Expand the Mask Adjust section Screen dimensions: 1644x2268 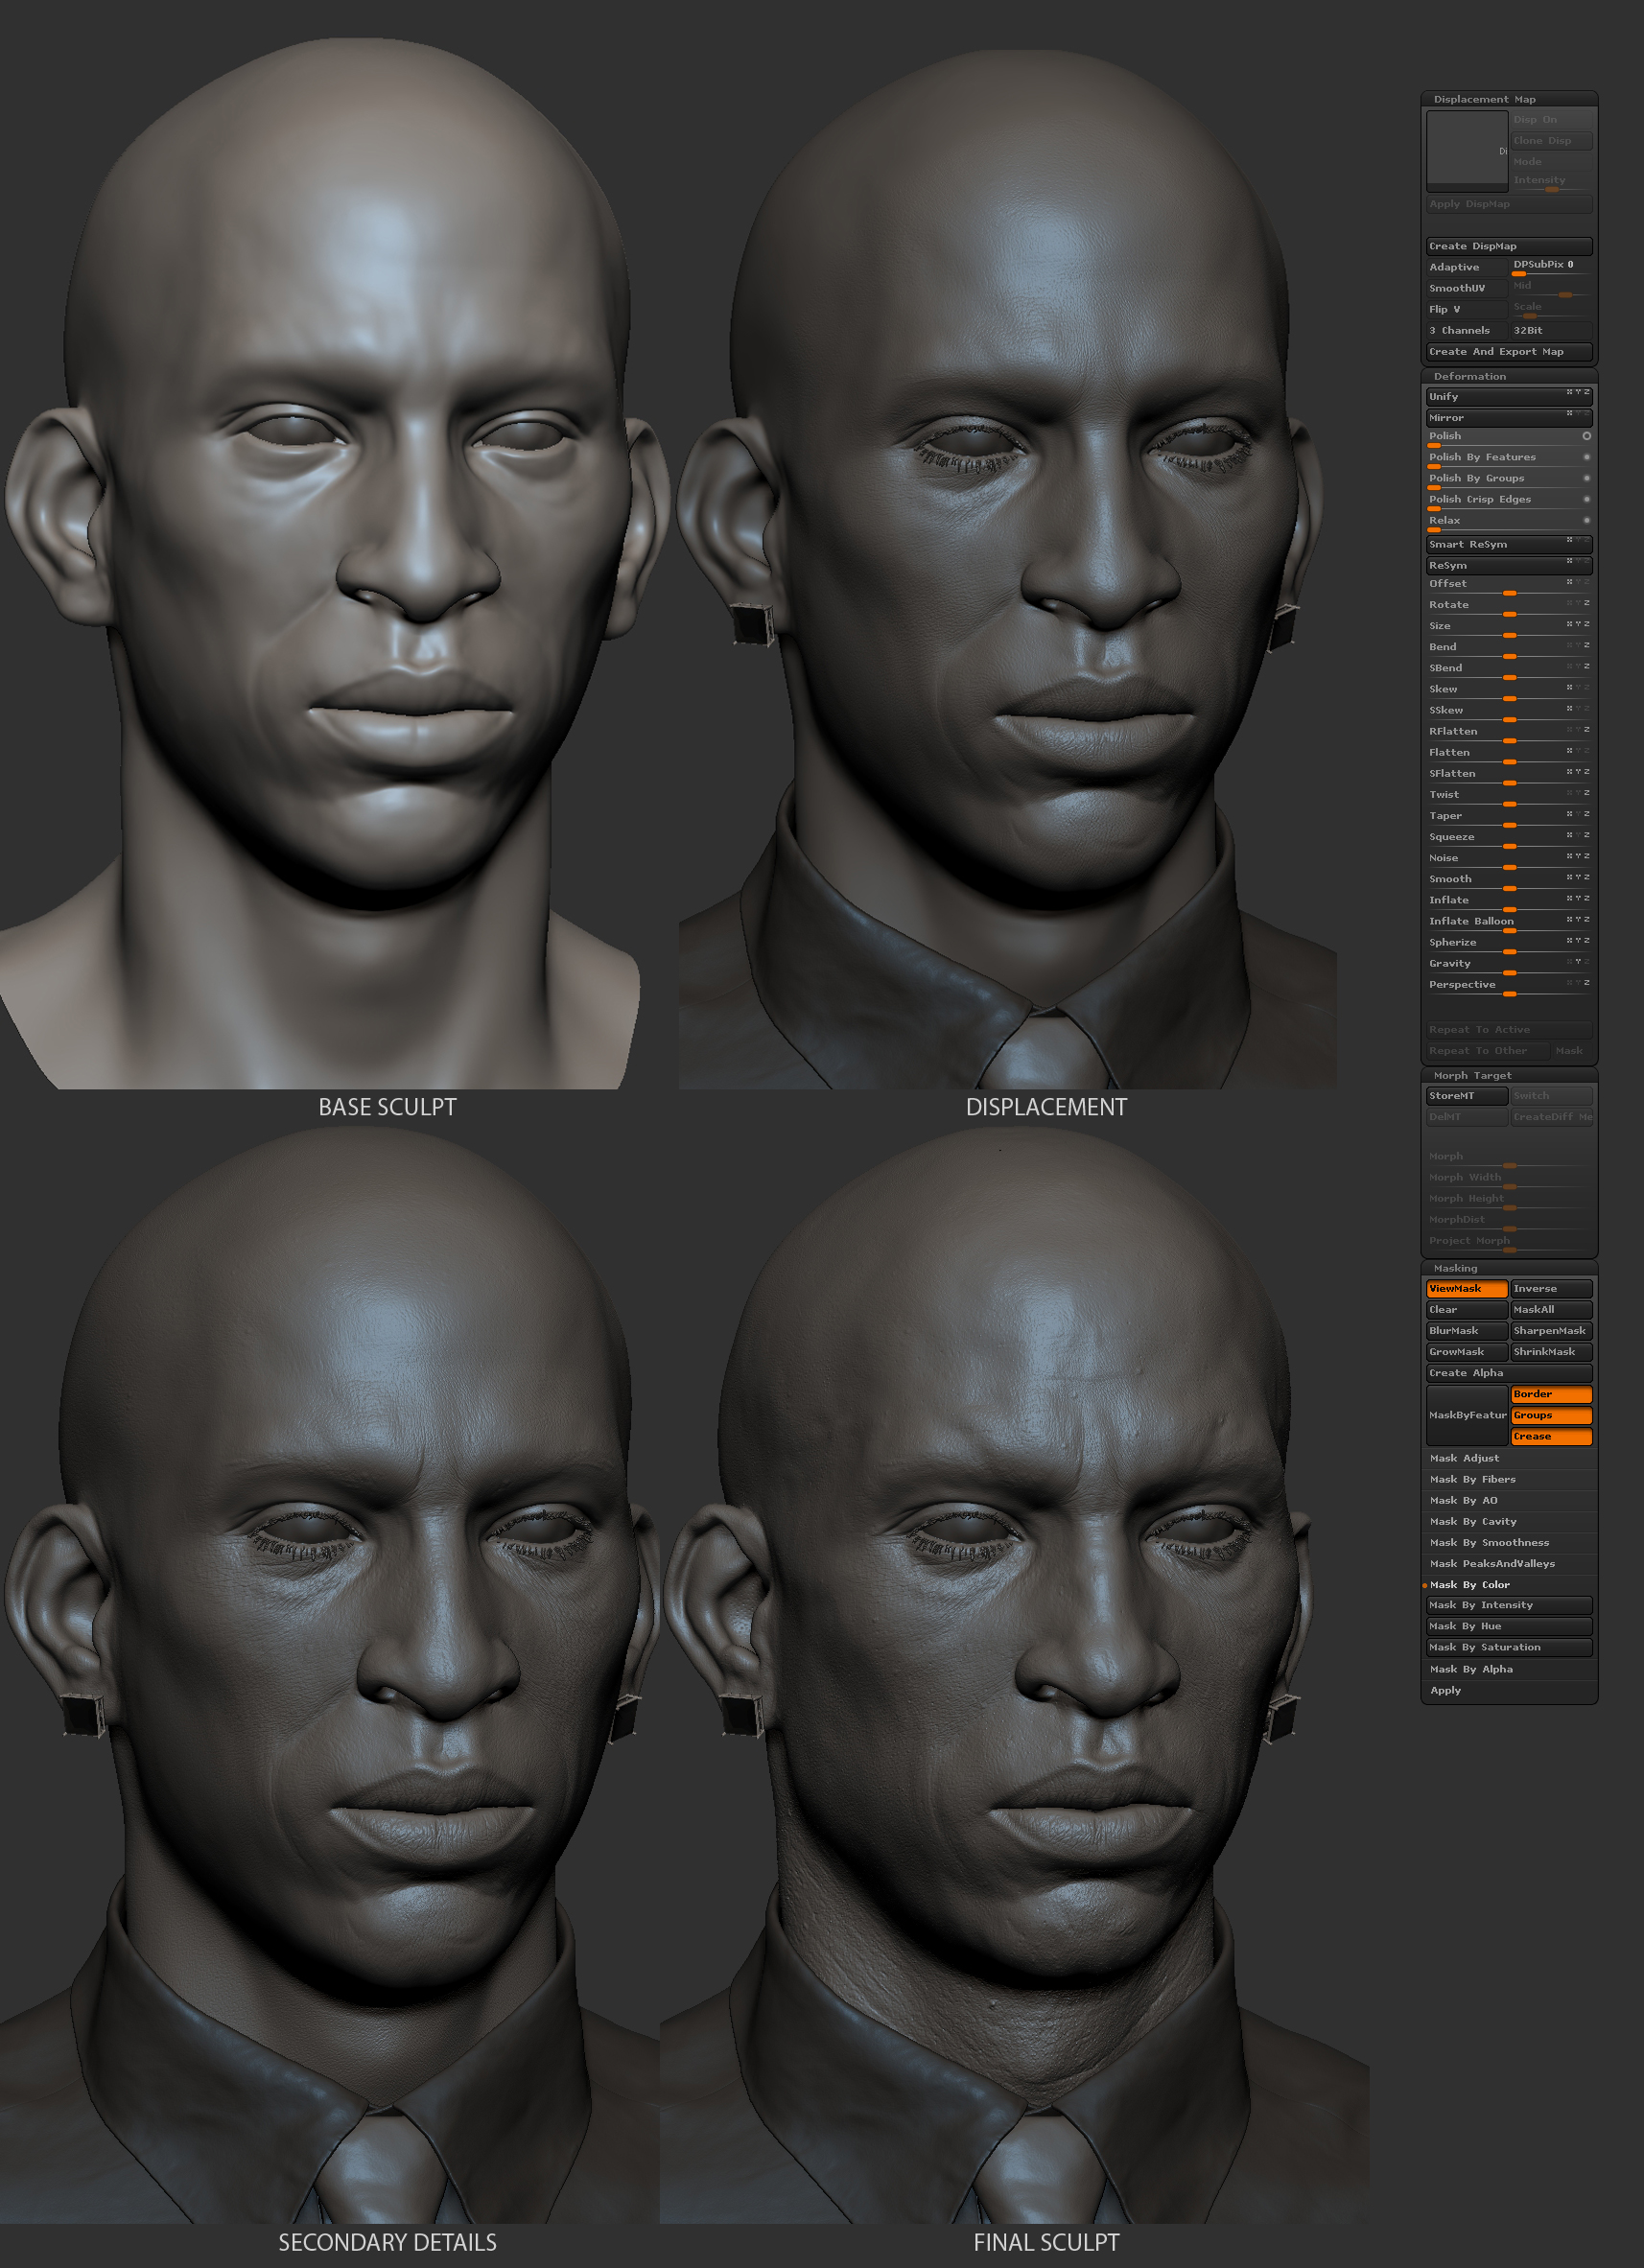tap(1464, 1458)
